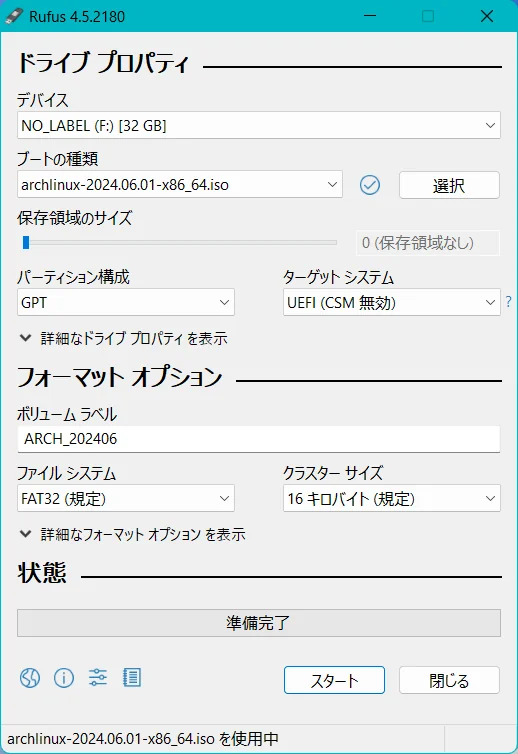Open the ターゲット システム UEFI dropdown

click(x=392, y=302)
